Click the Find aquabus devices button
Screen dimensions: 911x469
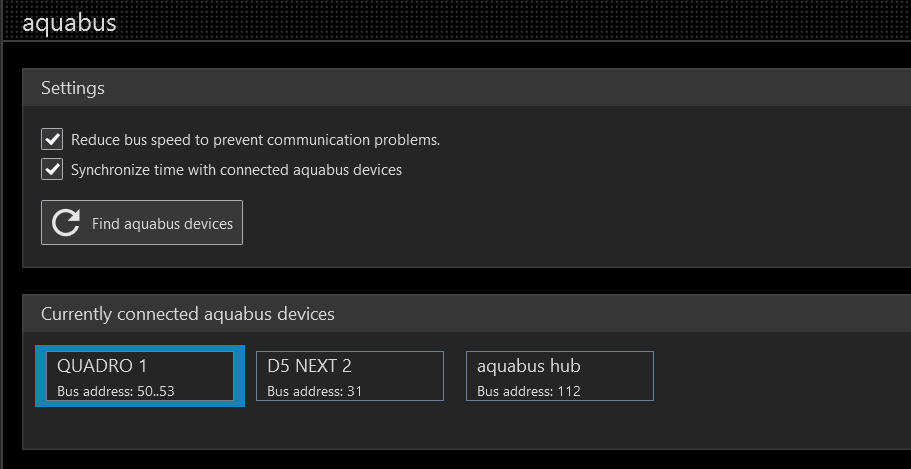pos(142,223)
